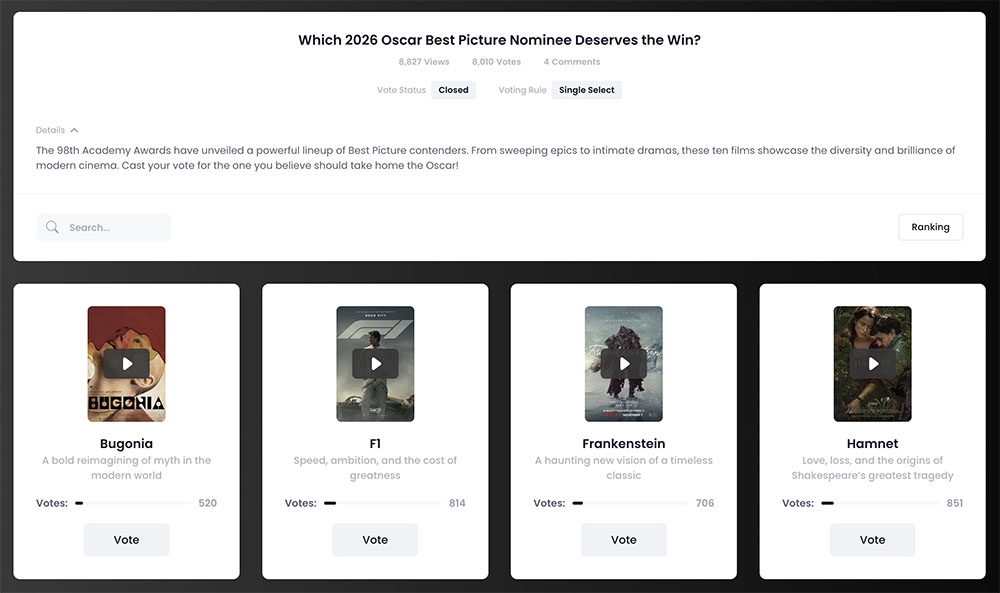Vote for F1
1000x593 pixels.
click(x=375, y=540)
